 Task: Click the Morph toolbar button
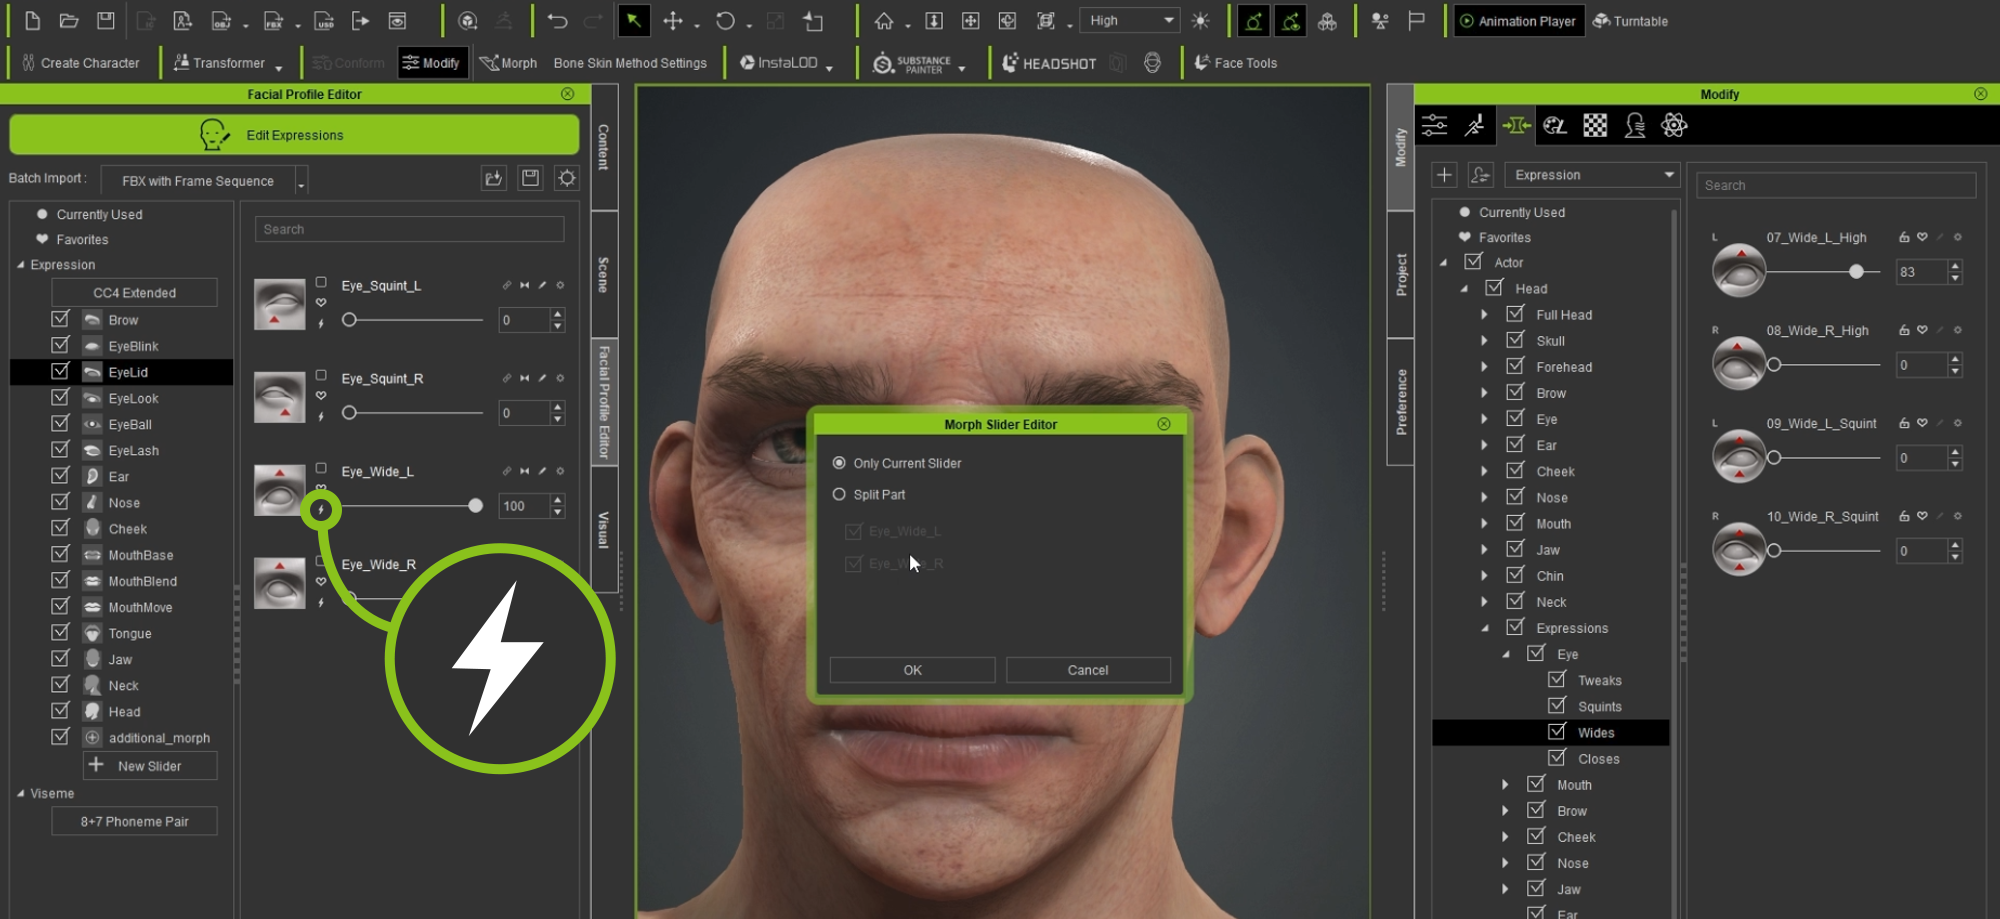(509, 62)
